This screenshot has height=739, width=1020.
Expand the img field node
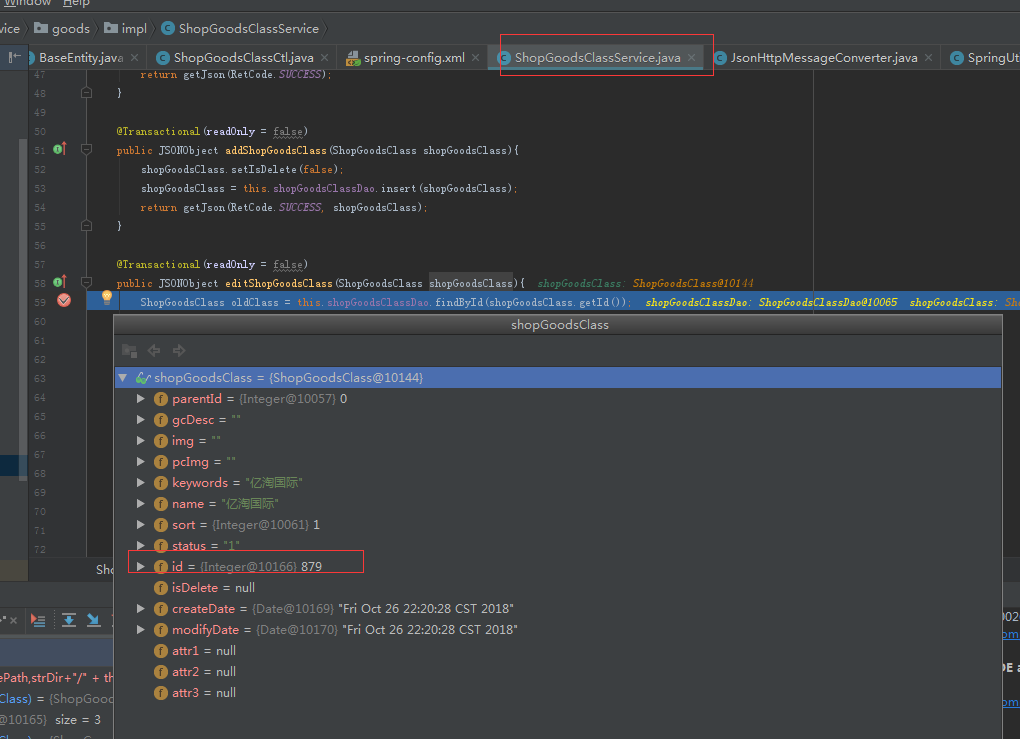click(x=141, y=440)
